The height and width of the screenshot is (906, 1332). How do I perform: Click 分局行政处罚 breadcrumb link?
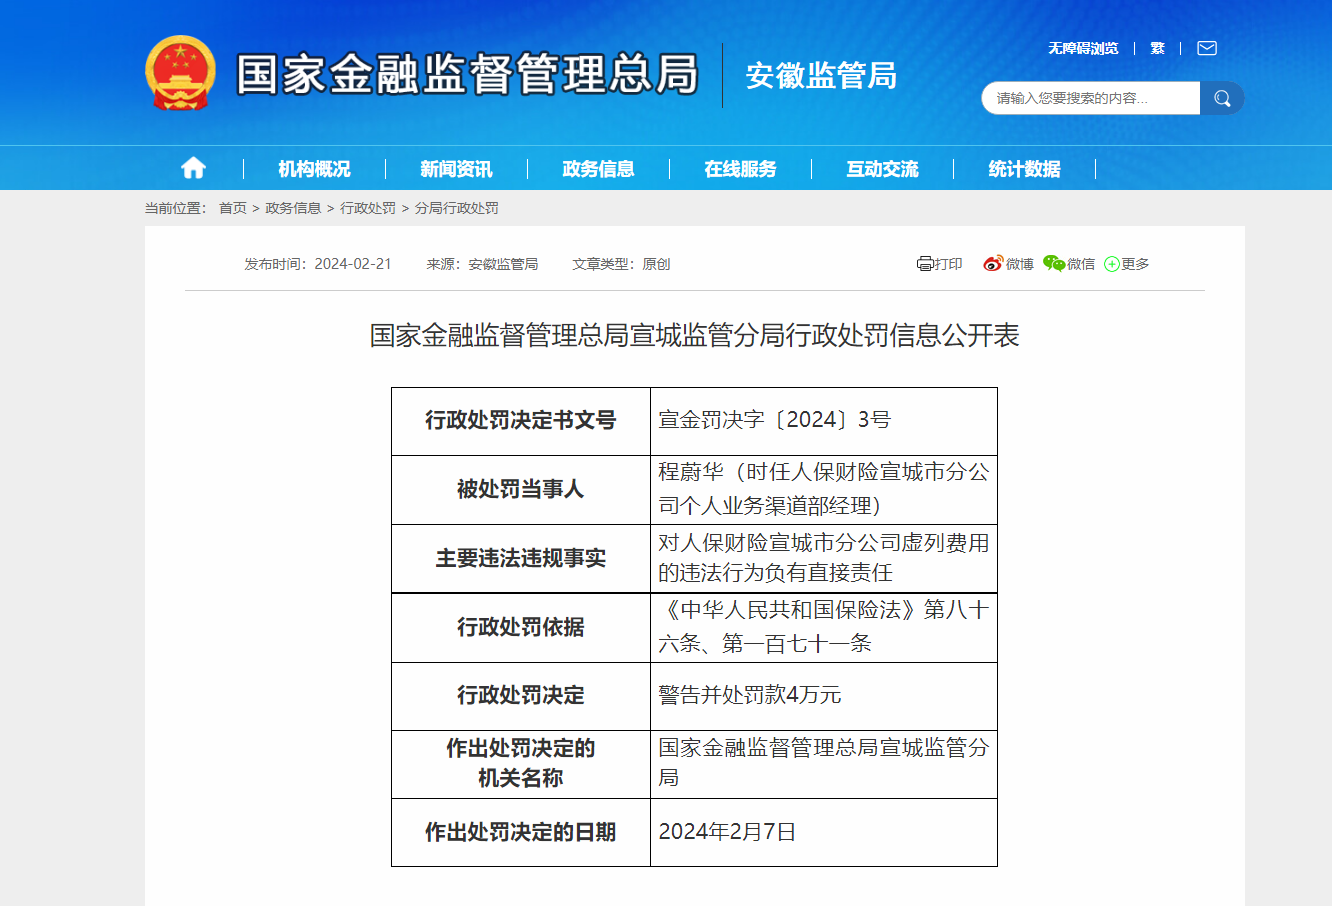pyautogui.click(x=456, y=208)
